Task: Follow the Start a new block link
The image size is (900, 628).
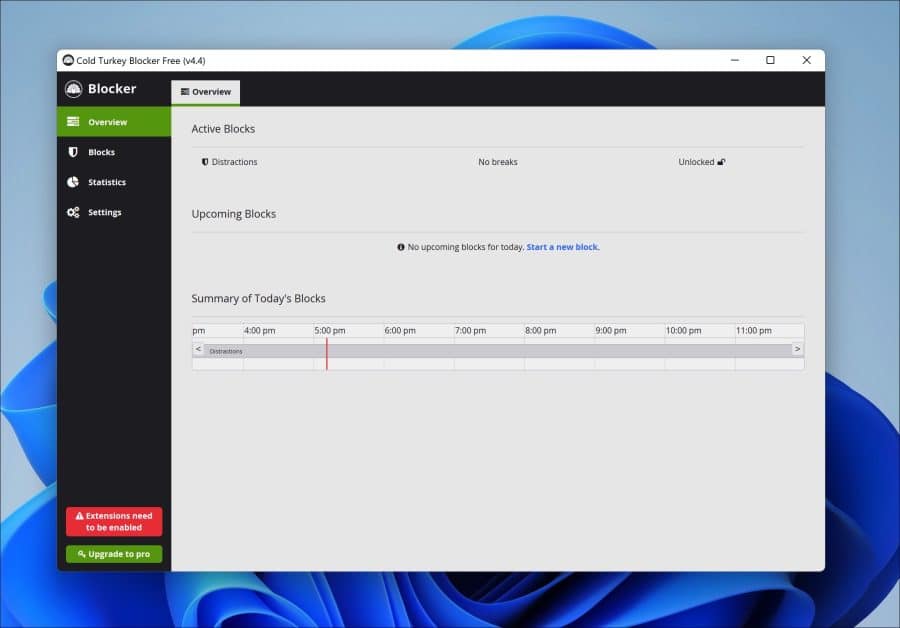Action: pyautogui.click(x=562, y=247)
